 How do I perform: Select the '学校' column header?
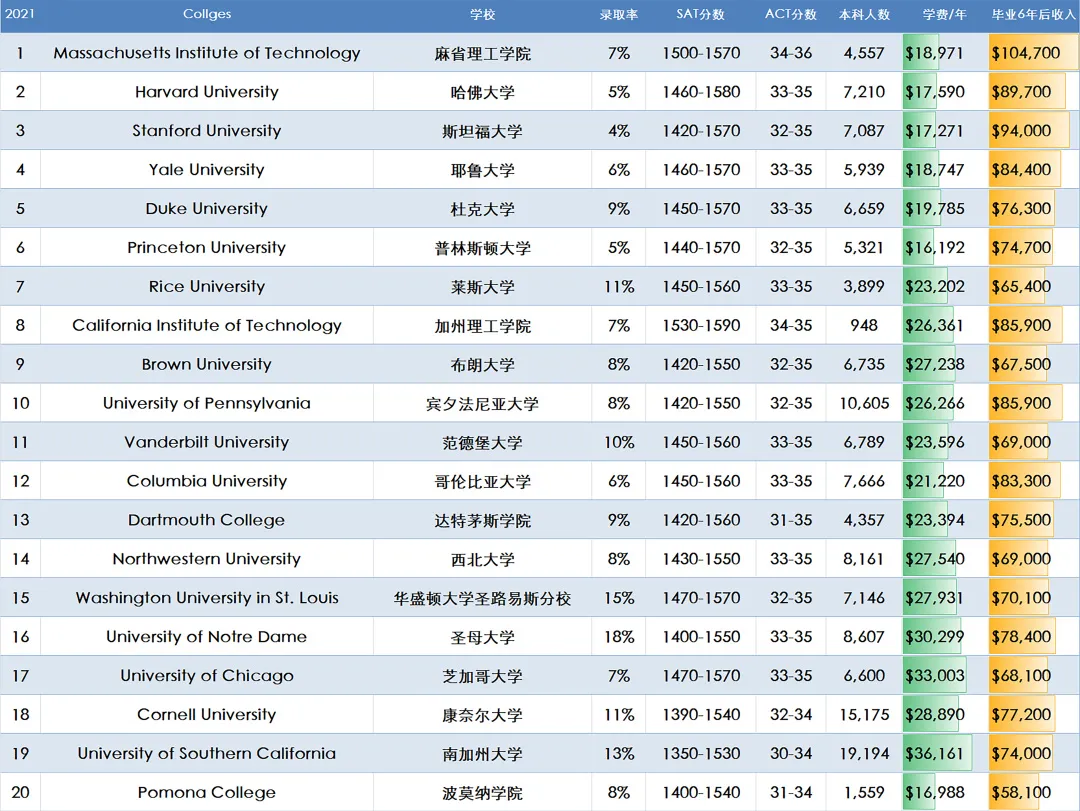[x=482, y=14]
